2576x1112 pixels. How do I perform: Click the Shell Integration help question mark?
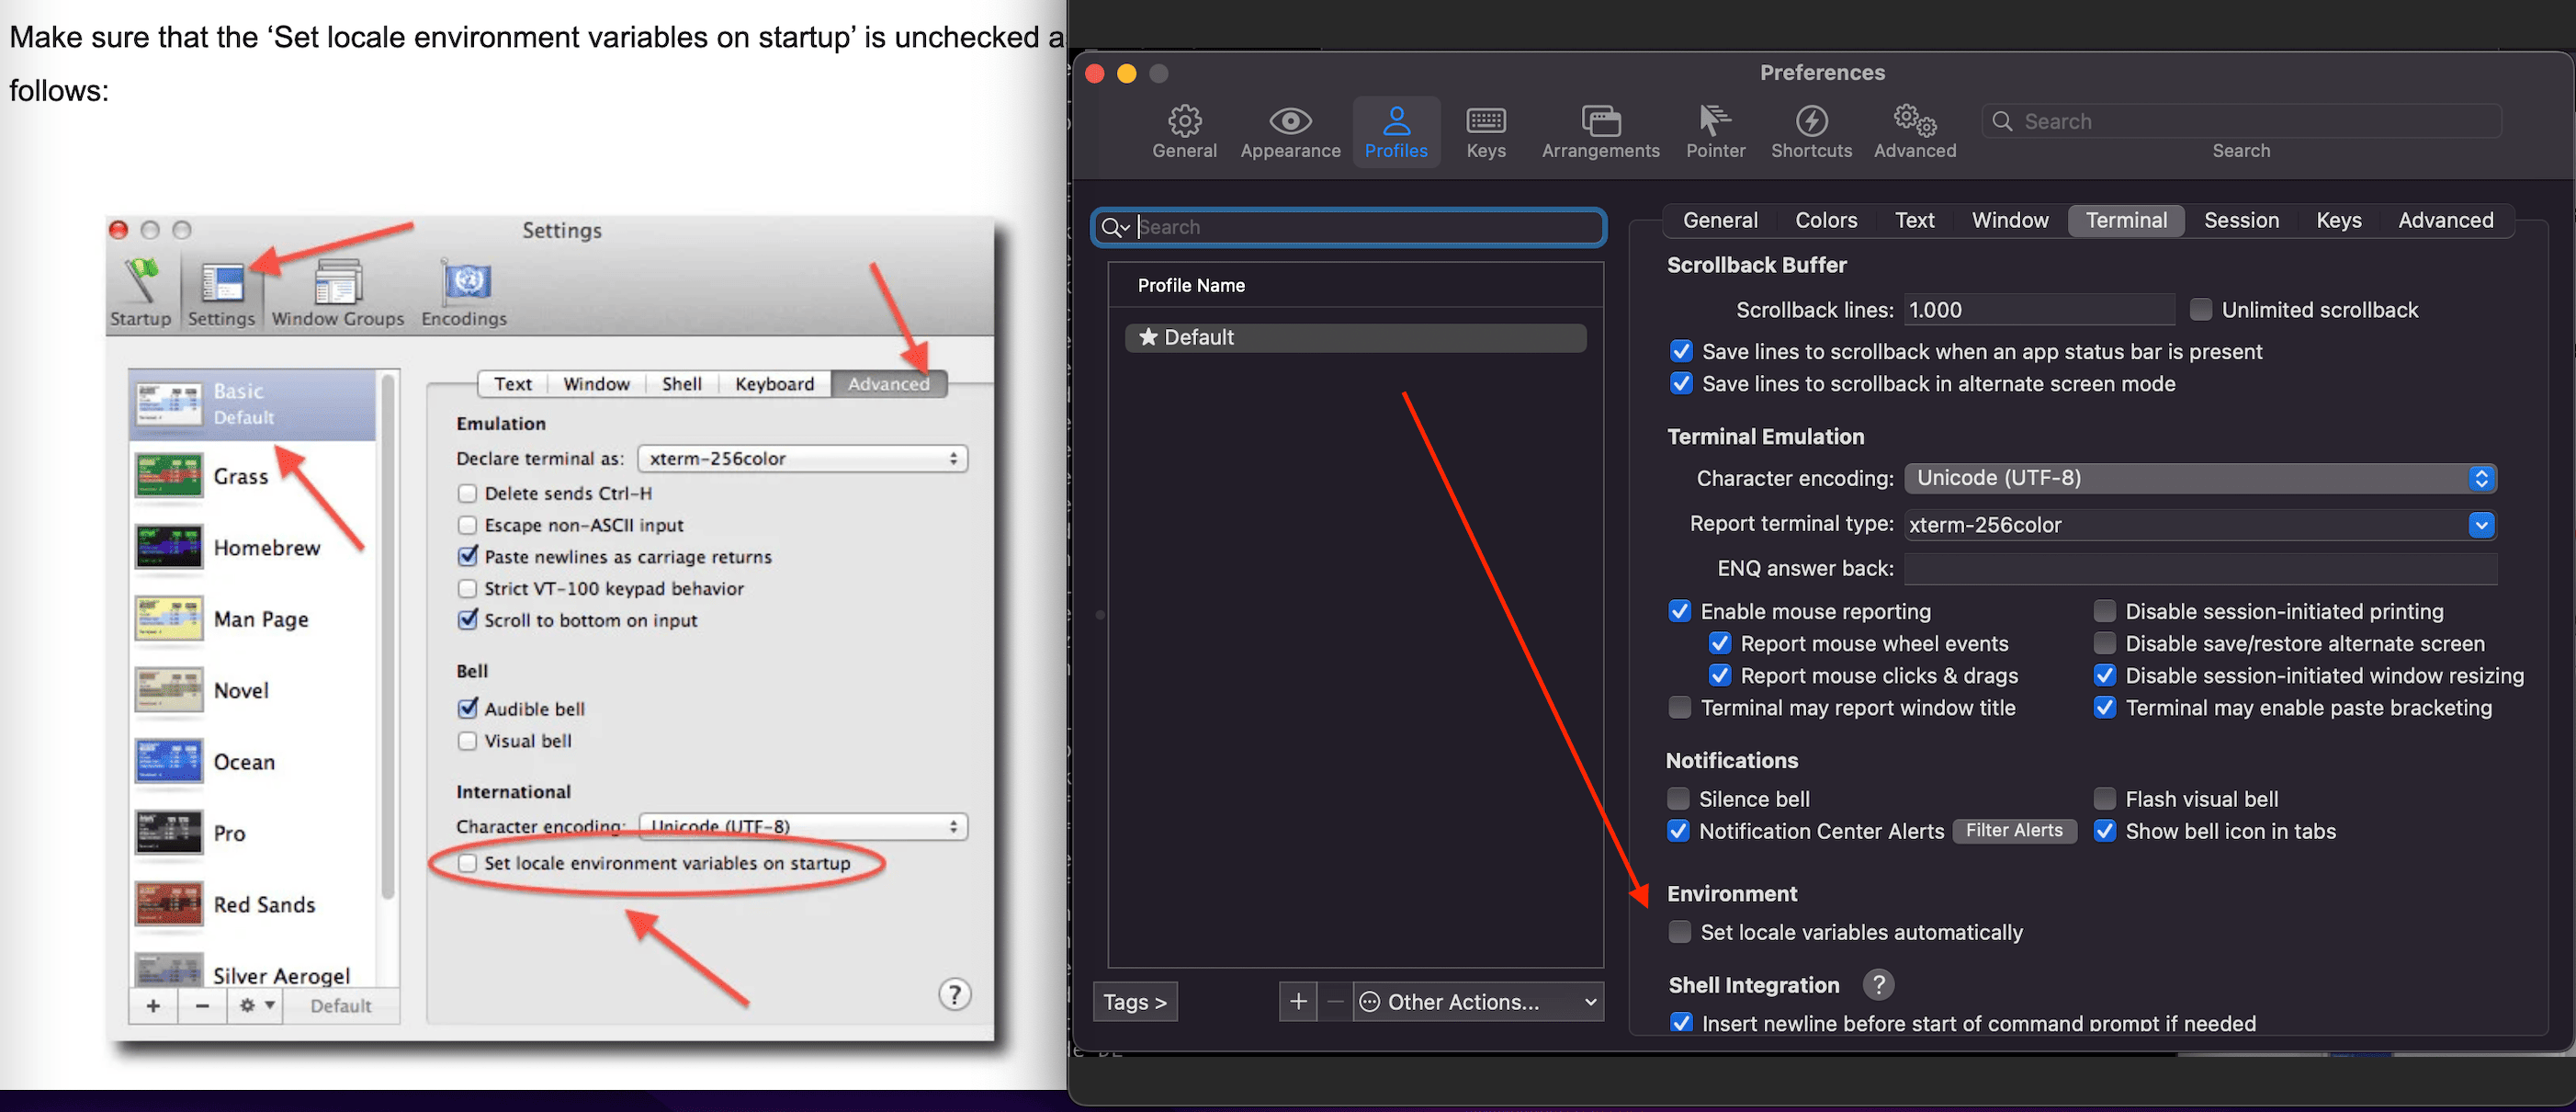(x=1878, y=985)
